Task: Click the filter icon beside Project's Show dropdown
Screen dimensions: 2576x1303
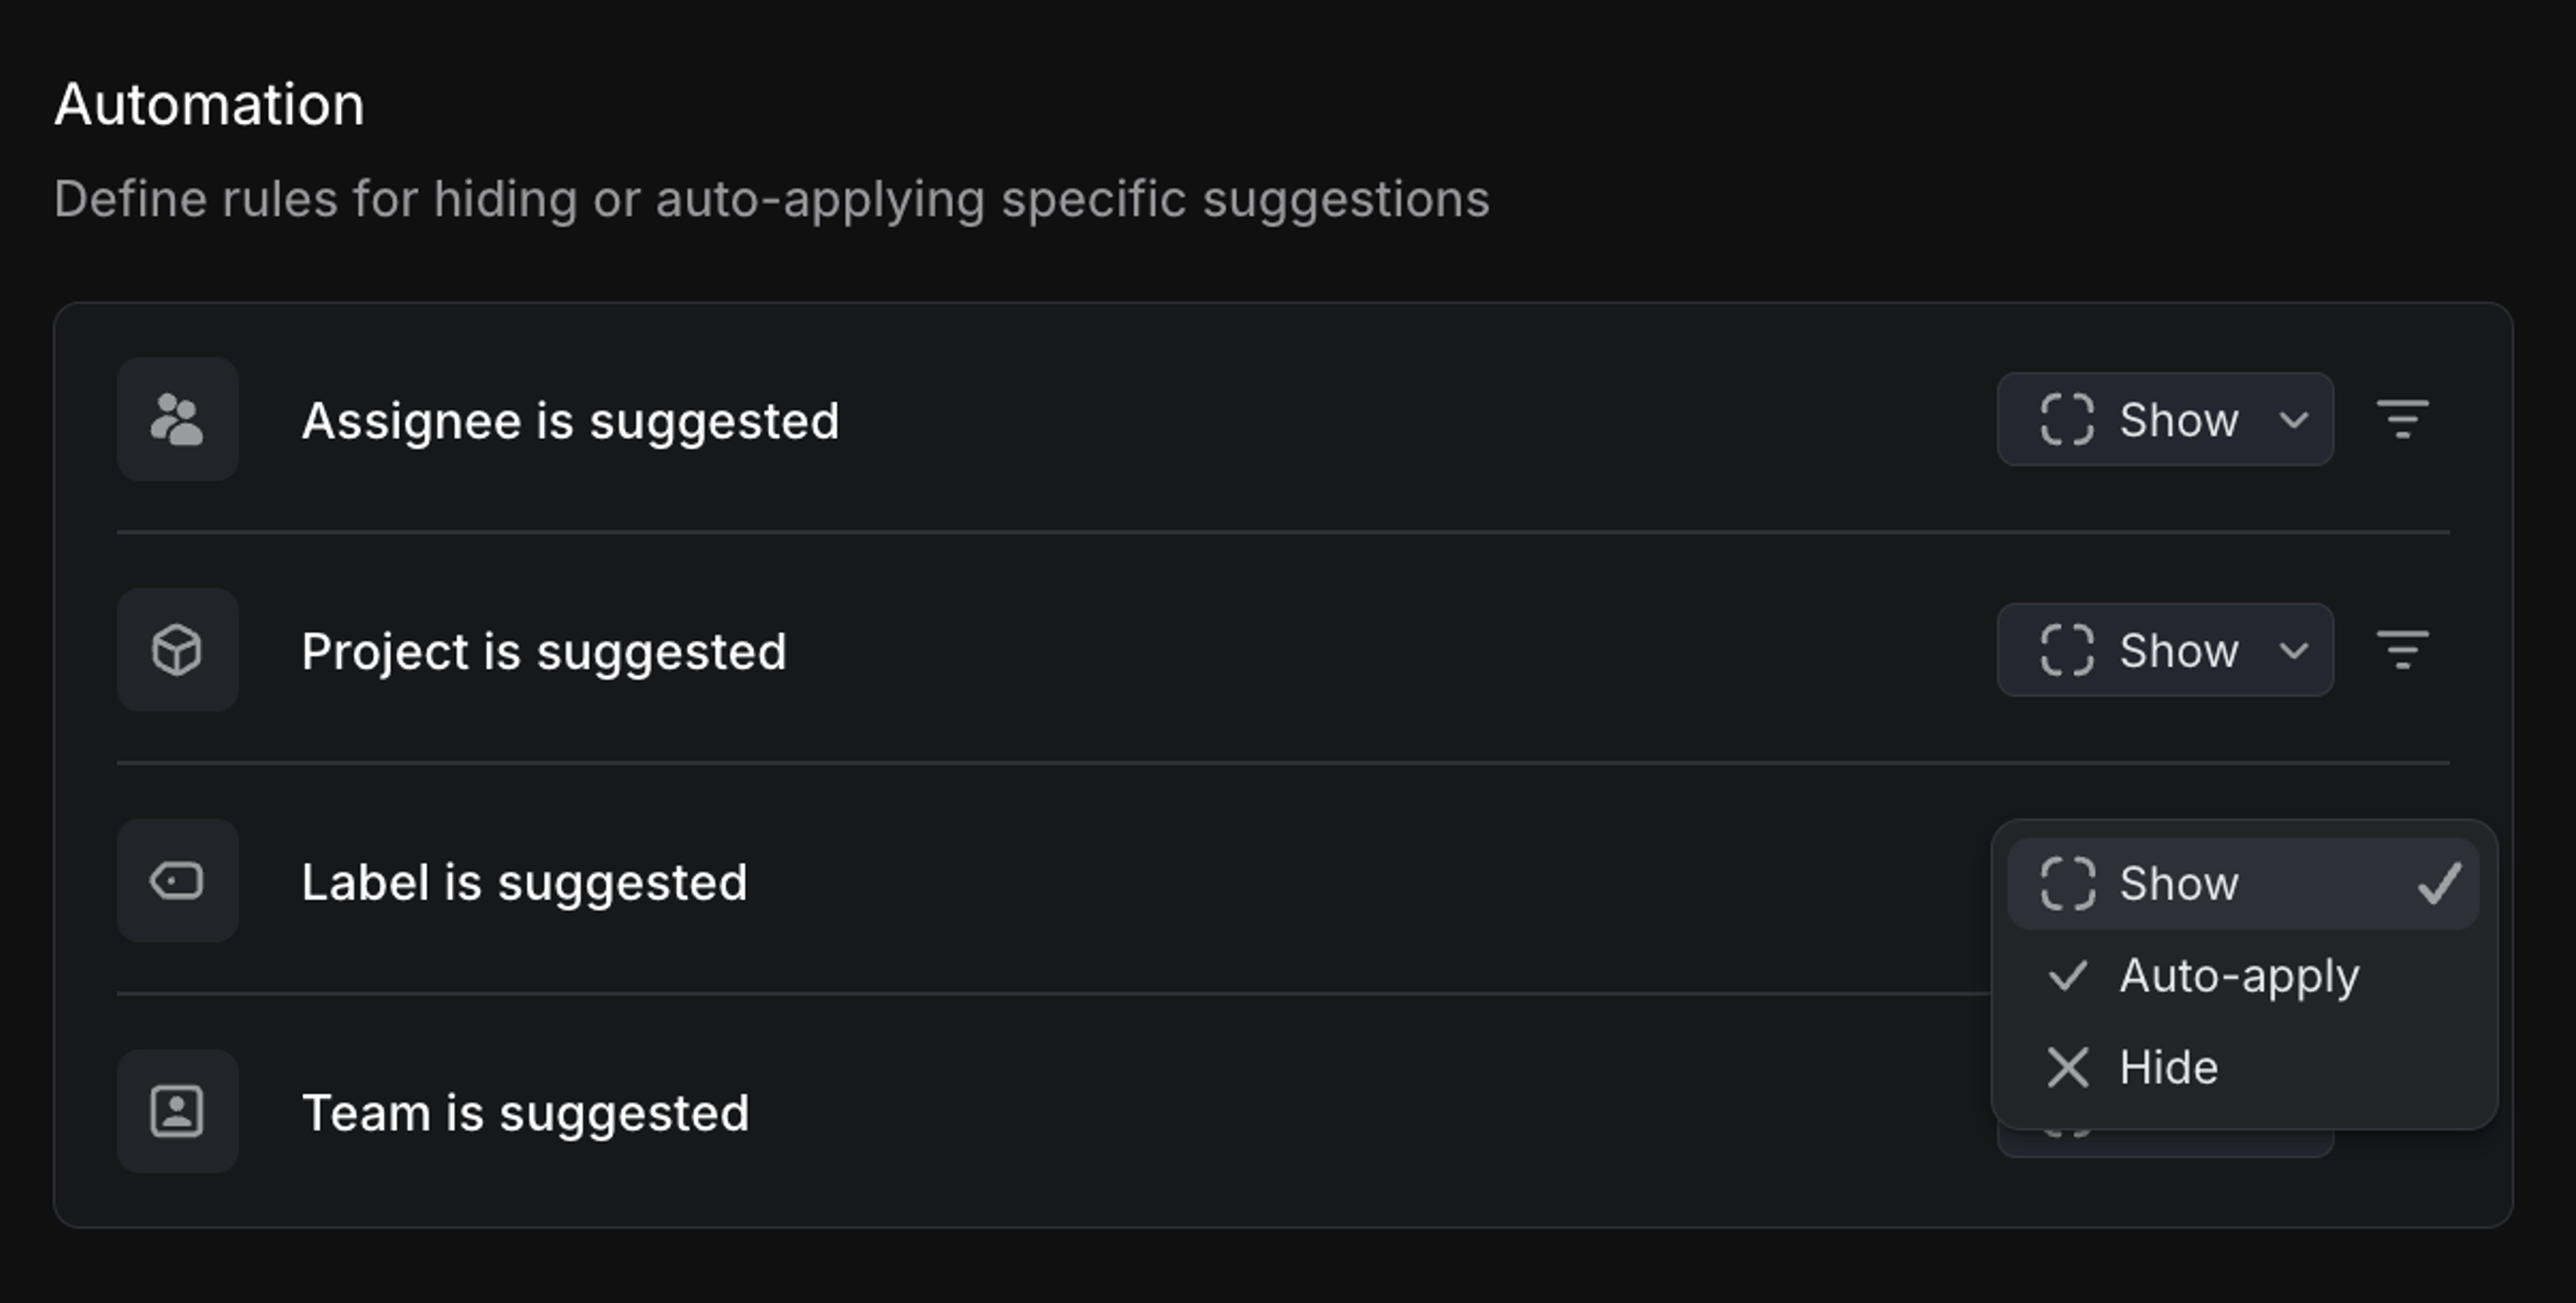Action: 2404,650
